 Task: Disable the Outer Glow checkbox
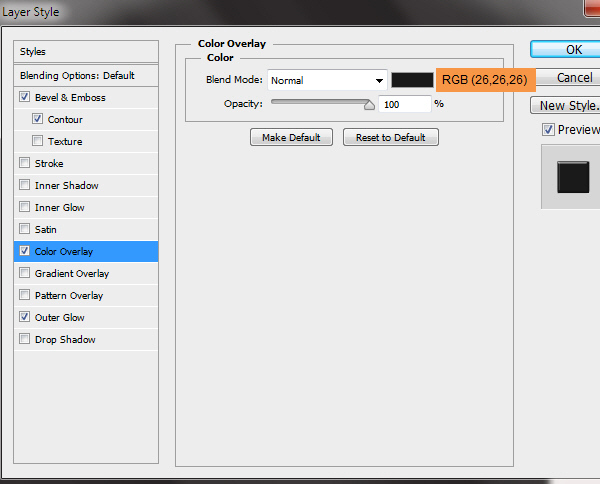tap(24, 318)
